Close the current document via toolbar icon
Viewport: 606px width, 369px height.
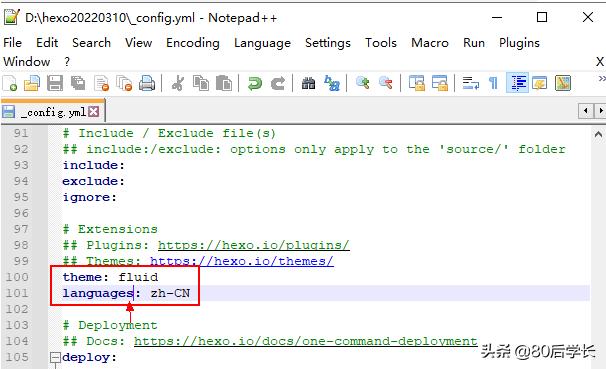[102, 83]
